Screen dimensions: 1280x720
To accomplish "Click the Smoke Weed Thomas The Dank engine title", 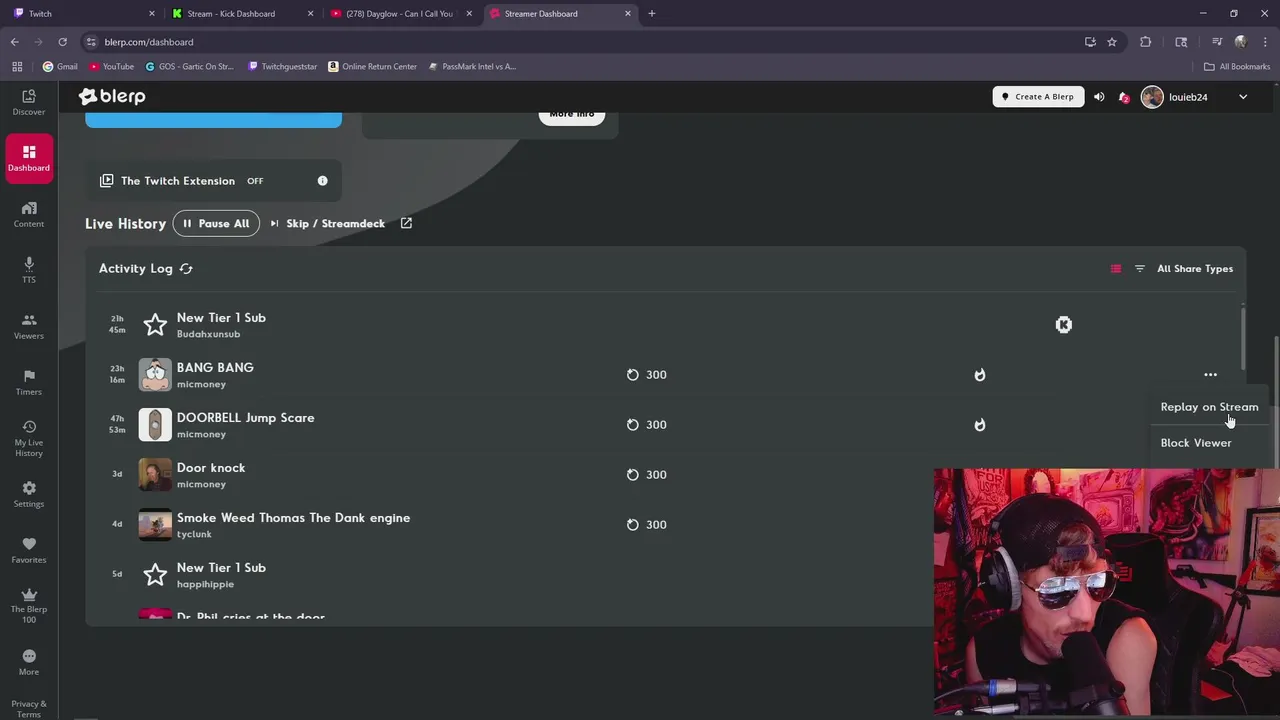I will [x=293, y=518].
